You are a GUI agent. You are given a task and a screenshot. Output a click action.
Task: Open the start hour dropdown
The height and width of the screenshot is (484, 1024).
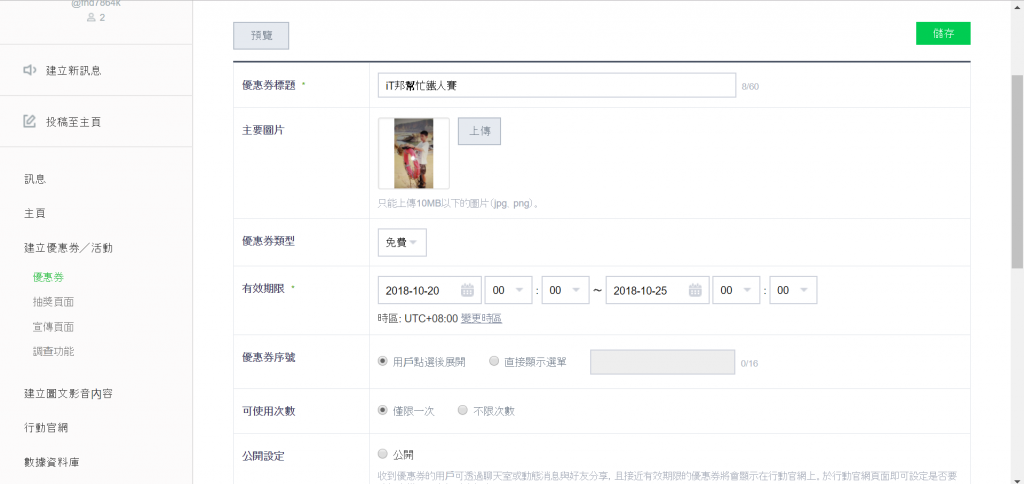coord(508,290)
